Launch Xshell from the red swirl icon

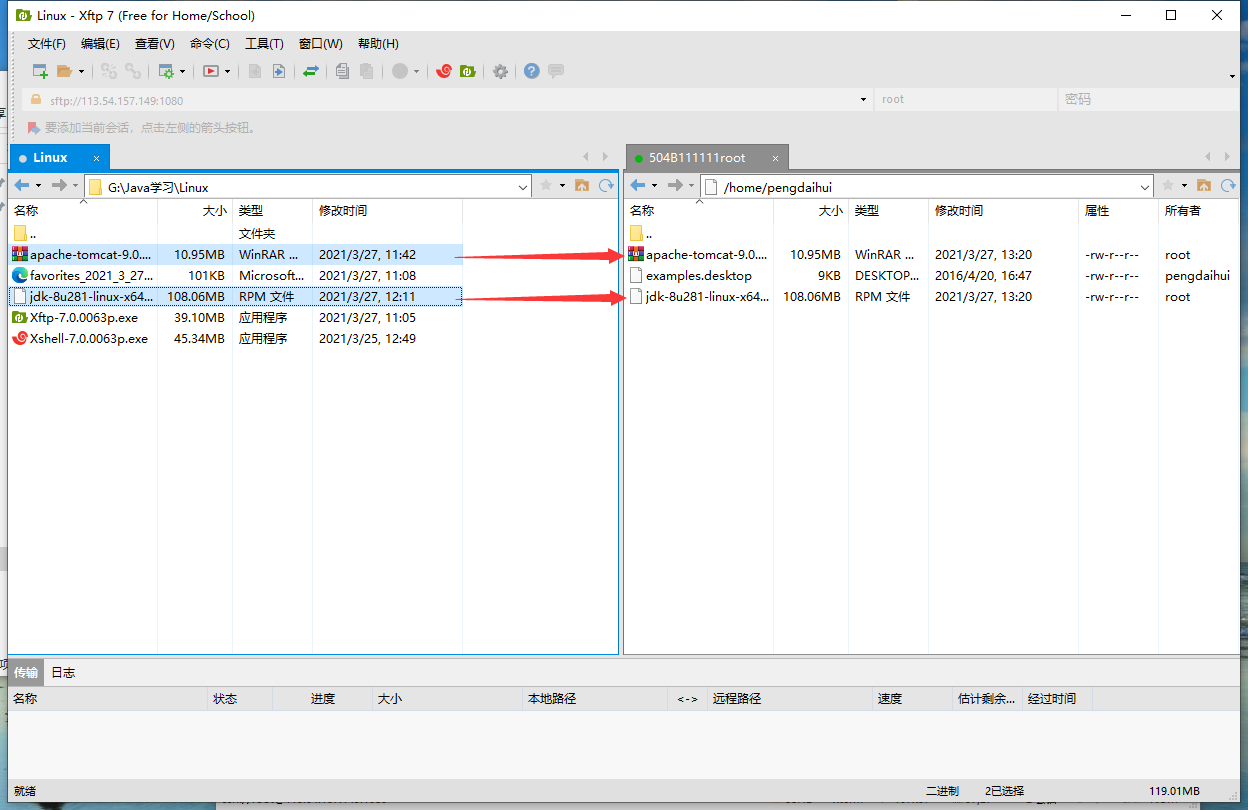coord(443,71)
